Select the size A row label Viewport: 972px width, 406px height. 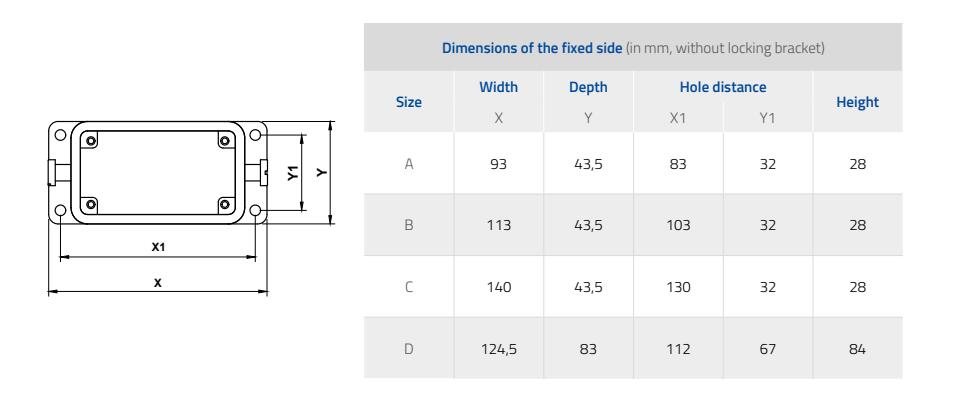click(x=409, y=164)
